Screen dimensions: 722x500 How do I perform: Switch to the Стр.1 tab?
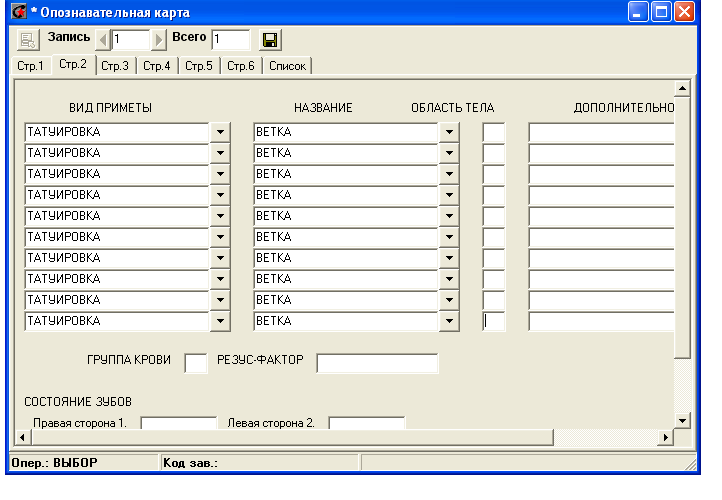point(30,66)
